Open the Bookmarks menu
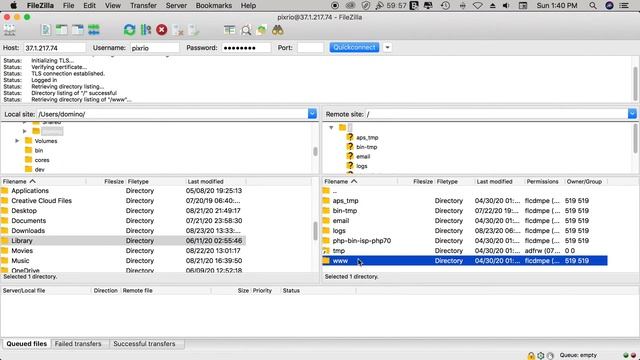This screenshot has width=640, height=360. [x=213, y=5]
